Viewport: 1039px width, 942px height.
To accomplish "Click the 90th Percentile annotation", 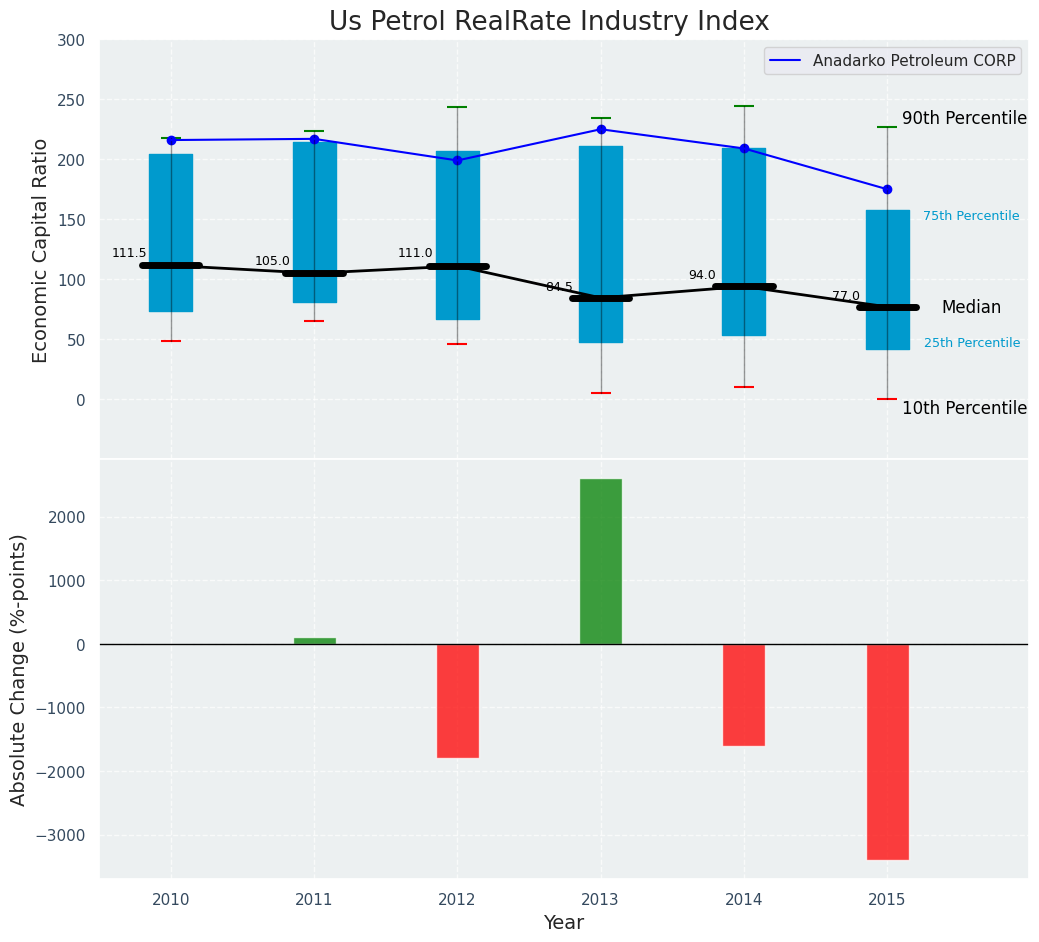I will click(964, 118).
